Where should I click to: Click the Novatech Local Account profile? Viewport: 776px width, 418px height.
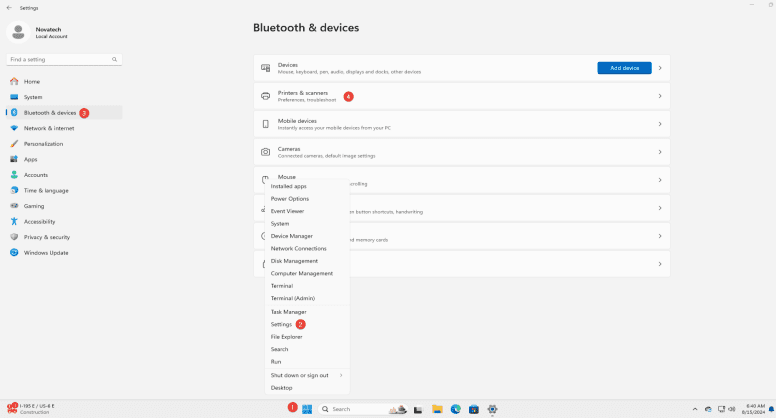[48, 32]
